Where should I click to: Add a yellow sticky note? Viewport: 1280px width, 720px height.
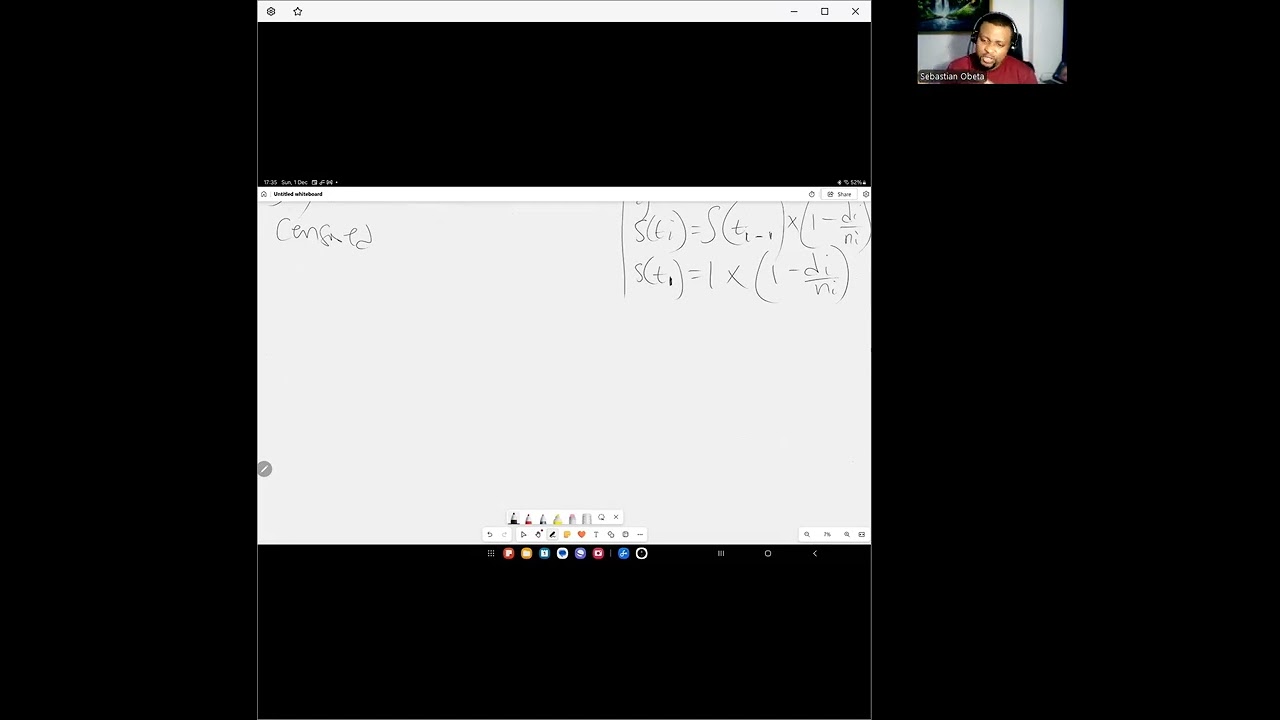(x=567, y=534)
